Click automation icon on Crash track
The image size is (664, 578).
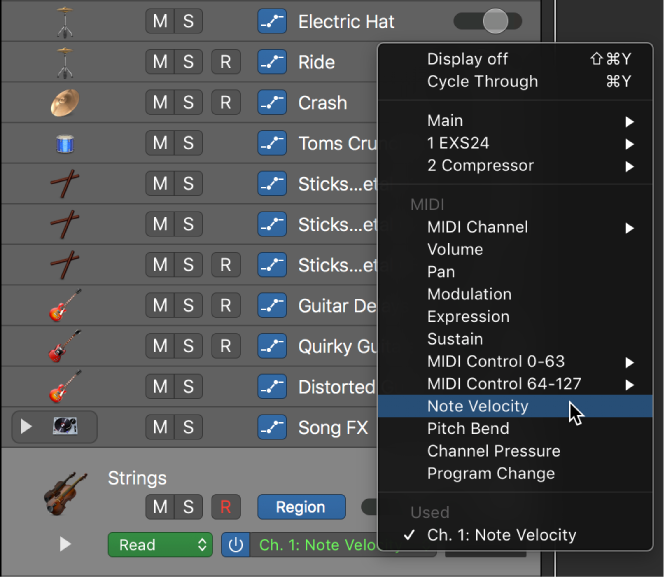pos(272,102)
